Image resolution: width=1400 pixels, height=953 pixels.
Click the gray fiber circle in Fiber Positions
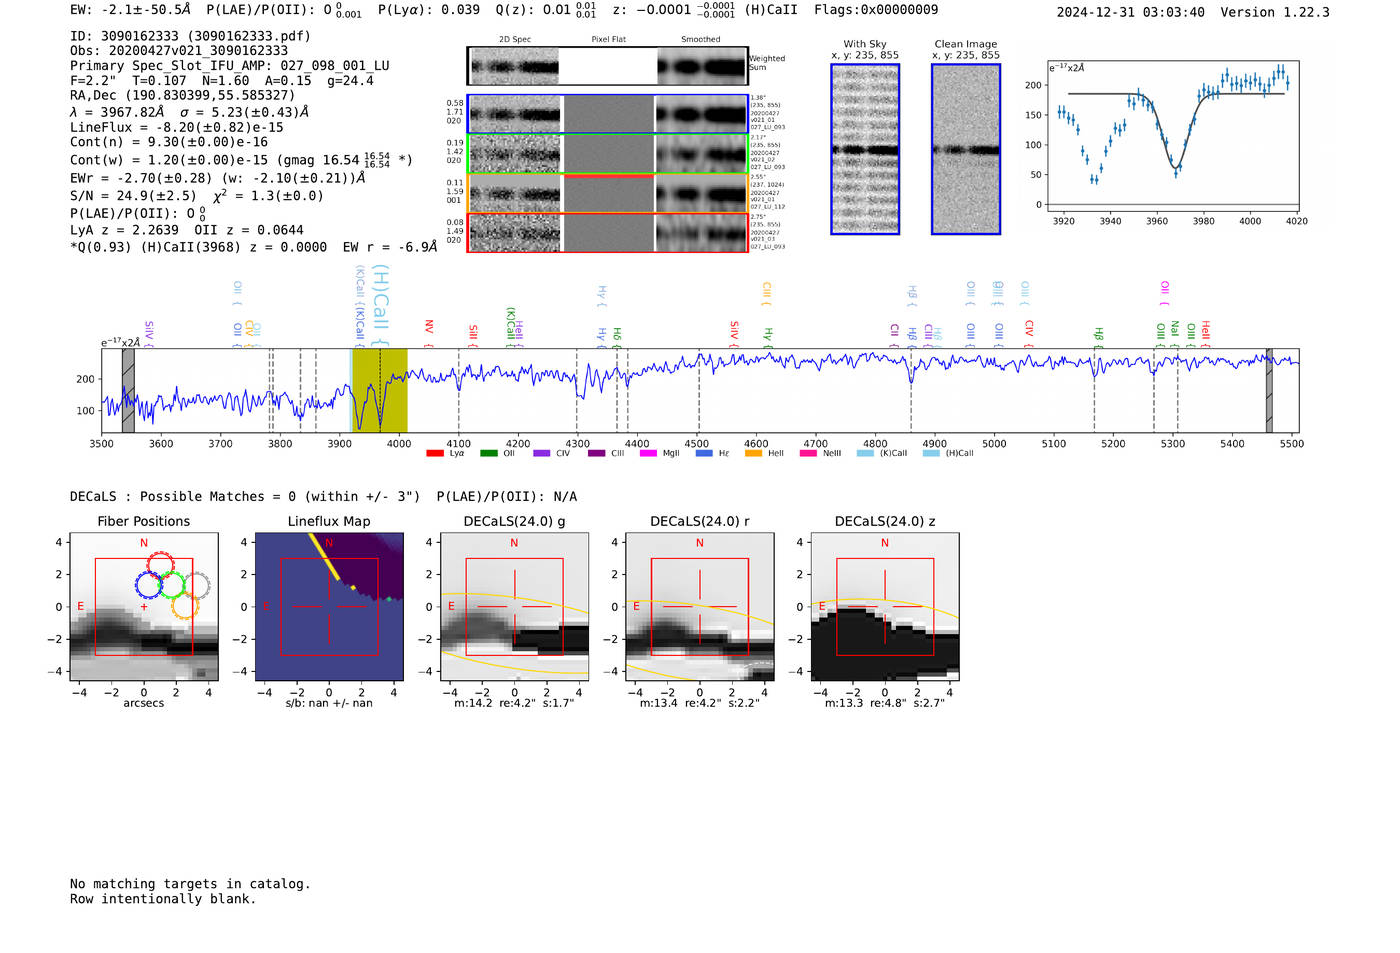click(x=197, y=585)
